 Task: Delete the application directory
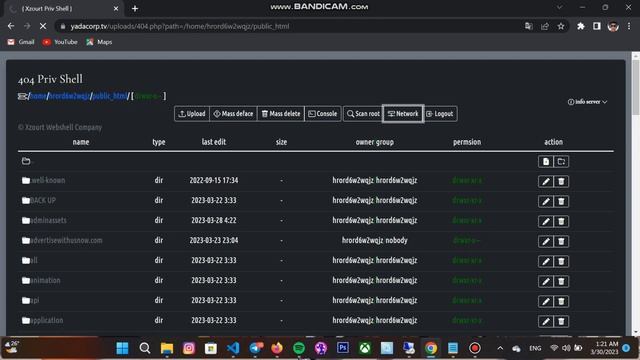pyautogui.click(x=561, y=322)
